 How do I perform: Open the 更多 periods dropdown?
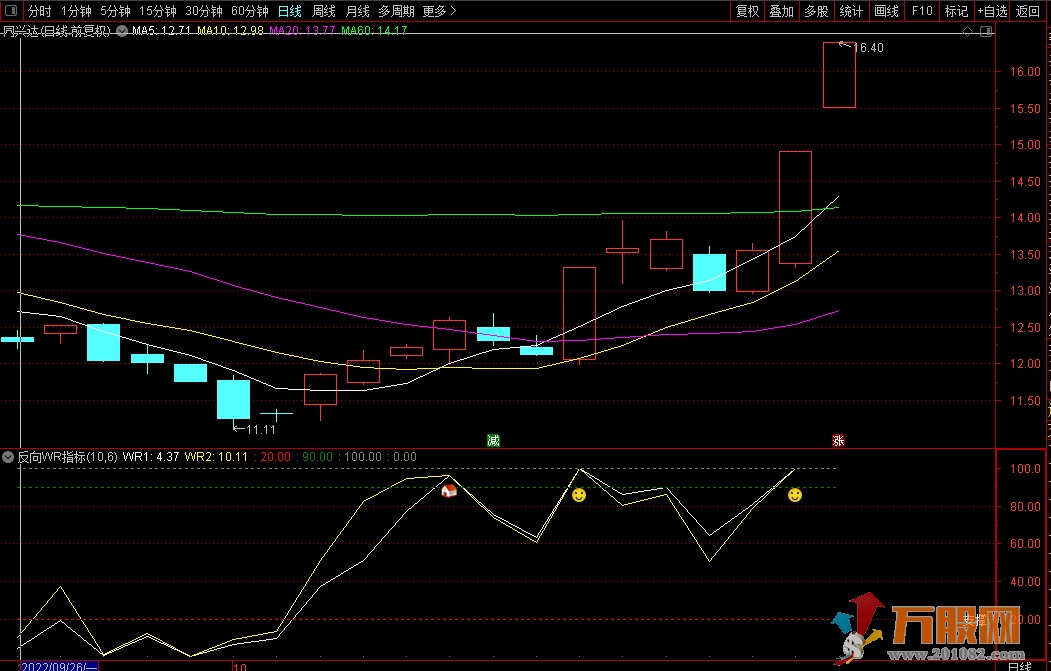click(439, 11)
